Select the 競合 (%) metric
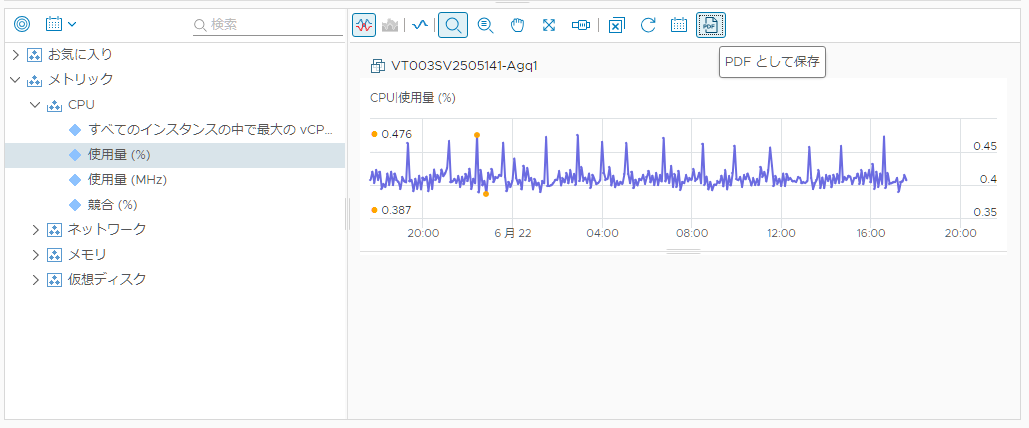1029x428 pixels. (112, 204)
